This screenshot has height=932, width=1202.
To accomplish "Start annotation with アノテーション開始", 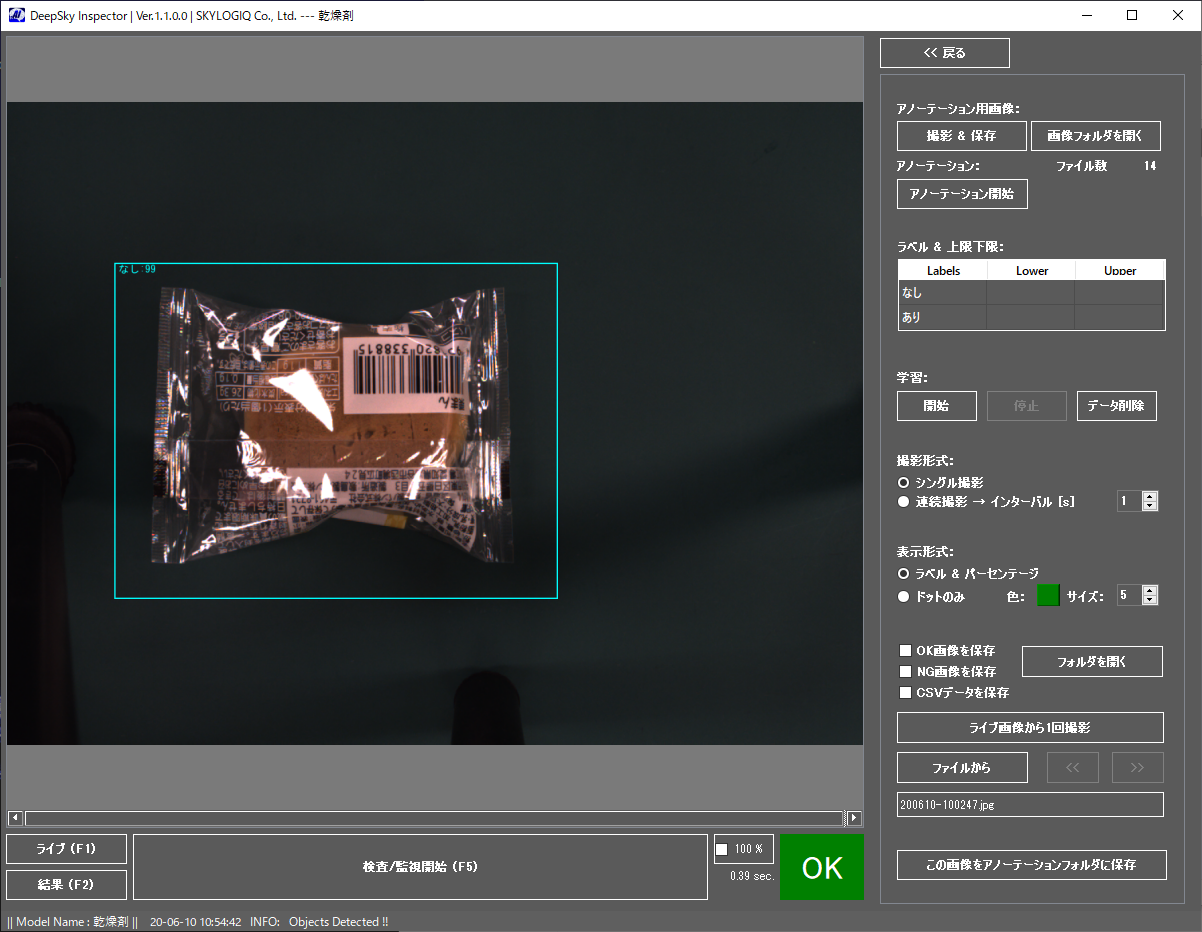I will click(961, 194).
